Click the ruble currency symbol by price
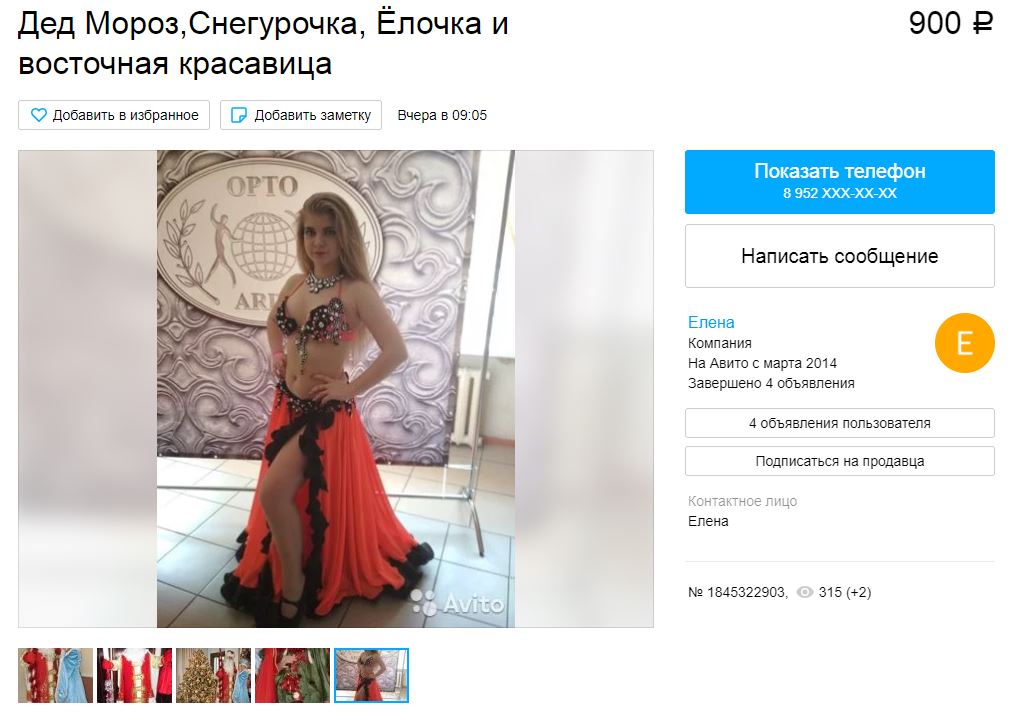The width and height of the screenshot is (1024, 726). (x=983, y=24)
